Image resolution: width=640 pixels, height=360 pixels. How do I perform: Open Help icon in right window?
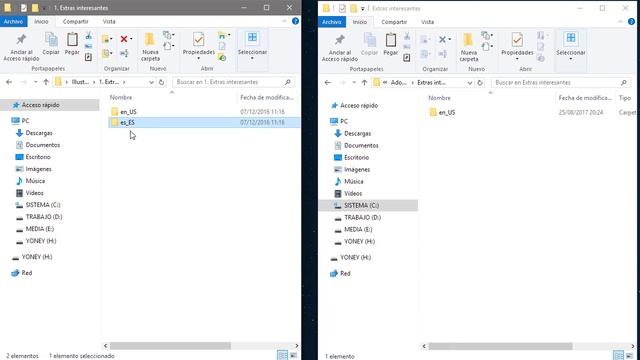(631, 22)
